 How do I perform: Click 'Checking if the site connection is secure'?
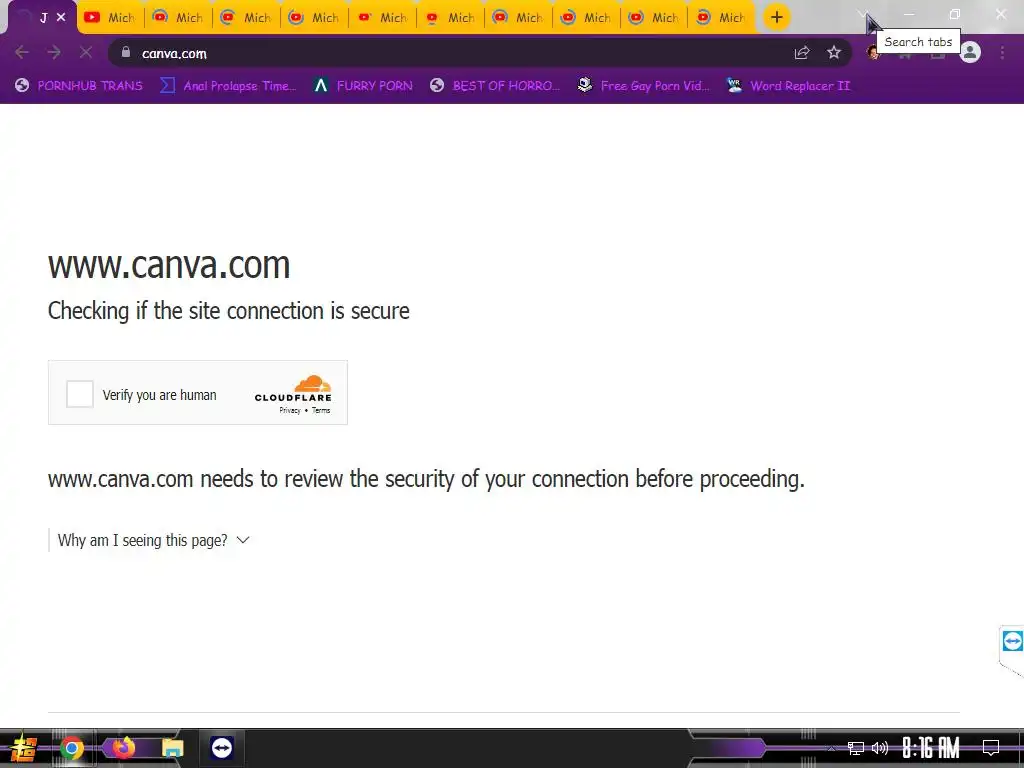pos(229,311)
